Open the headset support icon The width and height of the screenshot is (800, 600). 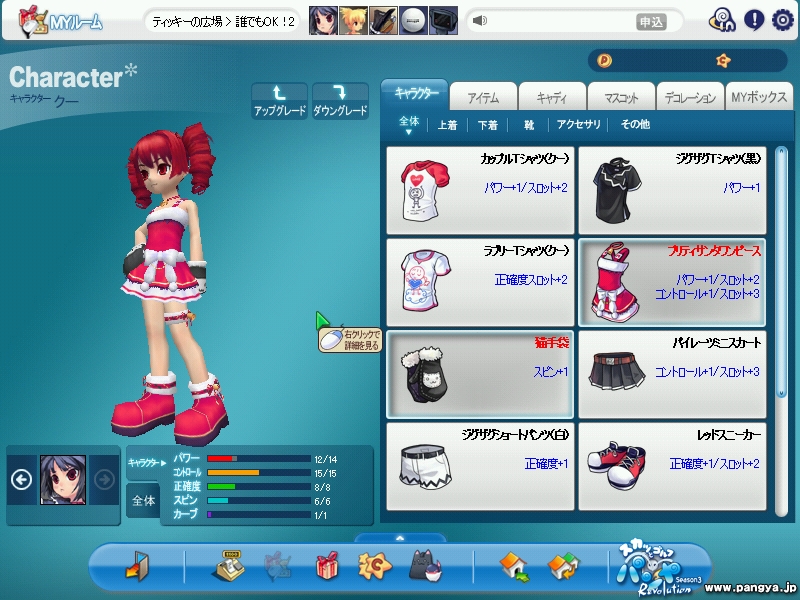coord(722,21)
